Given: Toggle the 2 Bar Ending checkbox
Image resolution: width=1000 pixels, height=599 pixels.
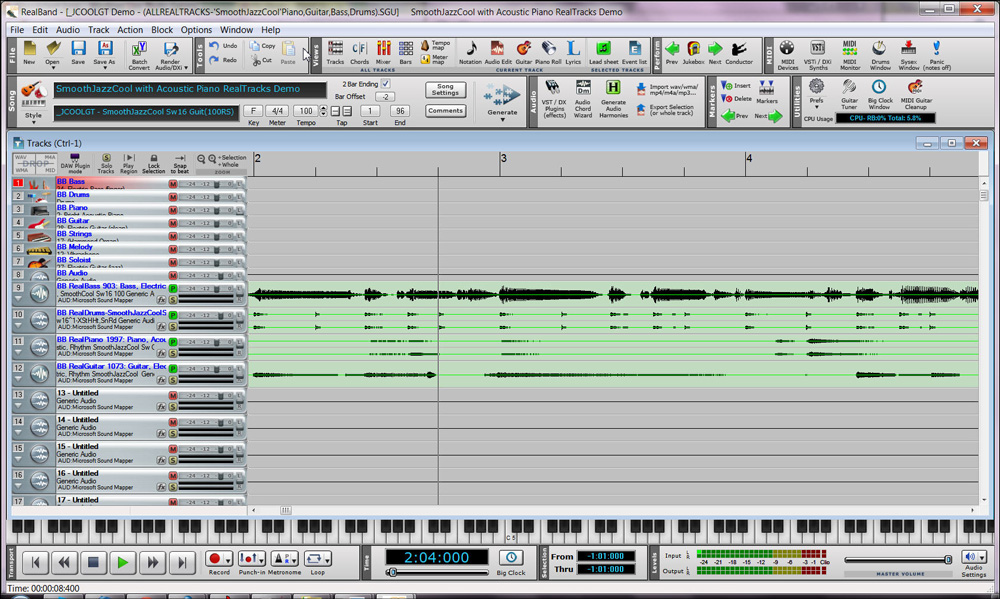Looking at the screenshot, I should pyautogui.click(x=385, y=84).
